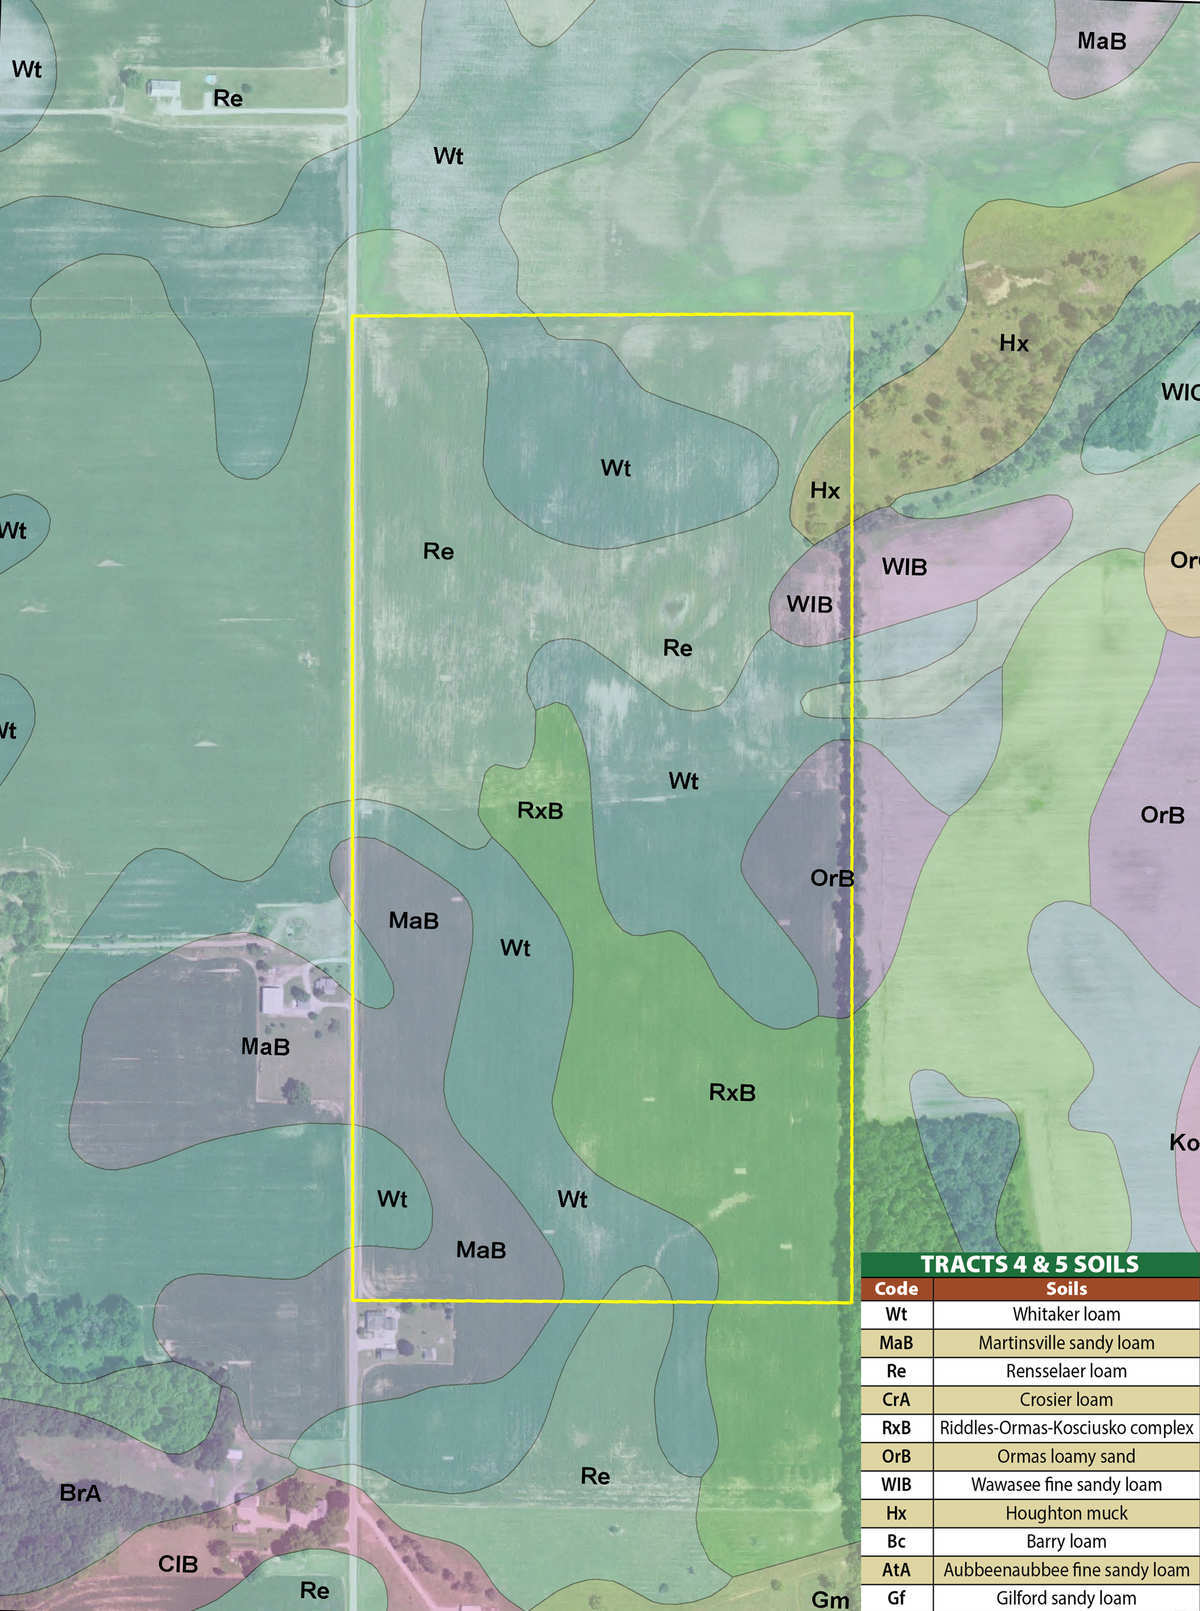Click Riddles-Ormas-Kosciusko complex in legend
Image resolution: width=1200 pixels, height=1611 pixels.
1066,1428
